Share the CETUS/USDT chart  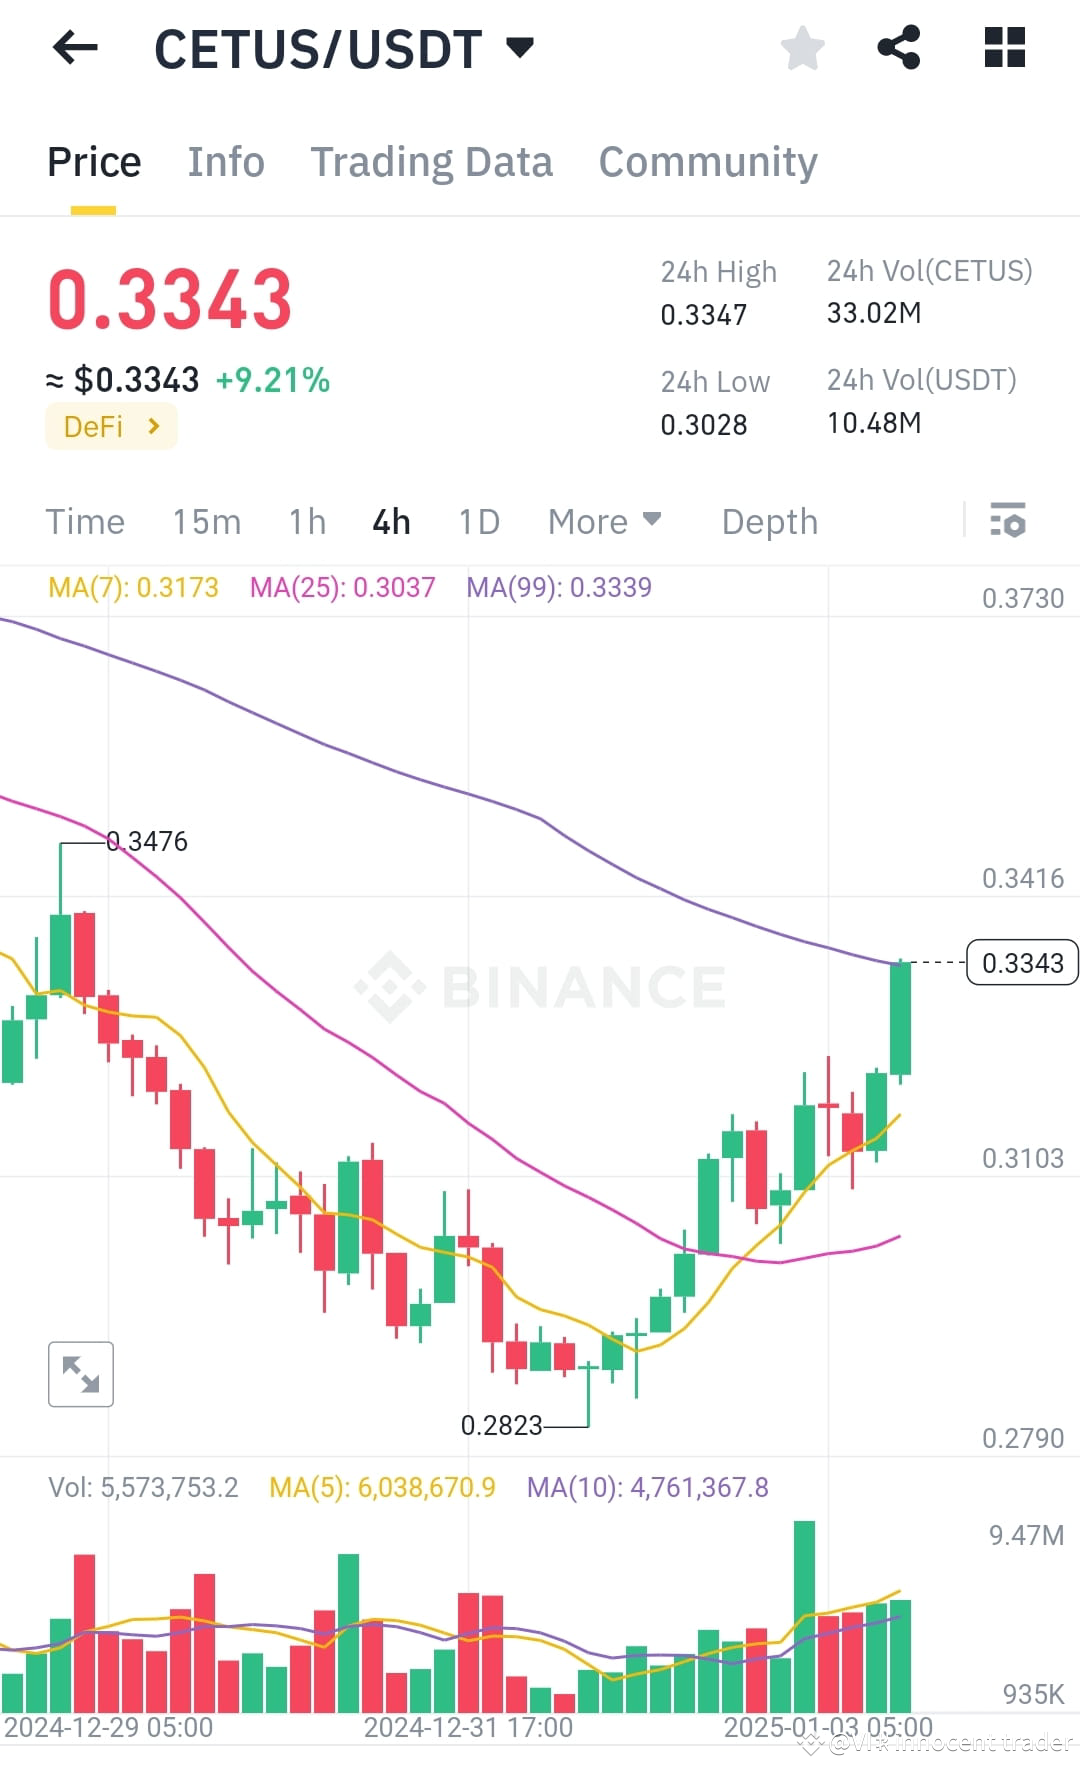click(898, 47)
